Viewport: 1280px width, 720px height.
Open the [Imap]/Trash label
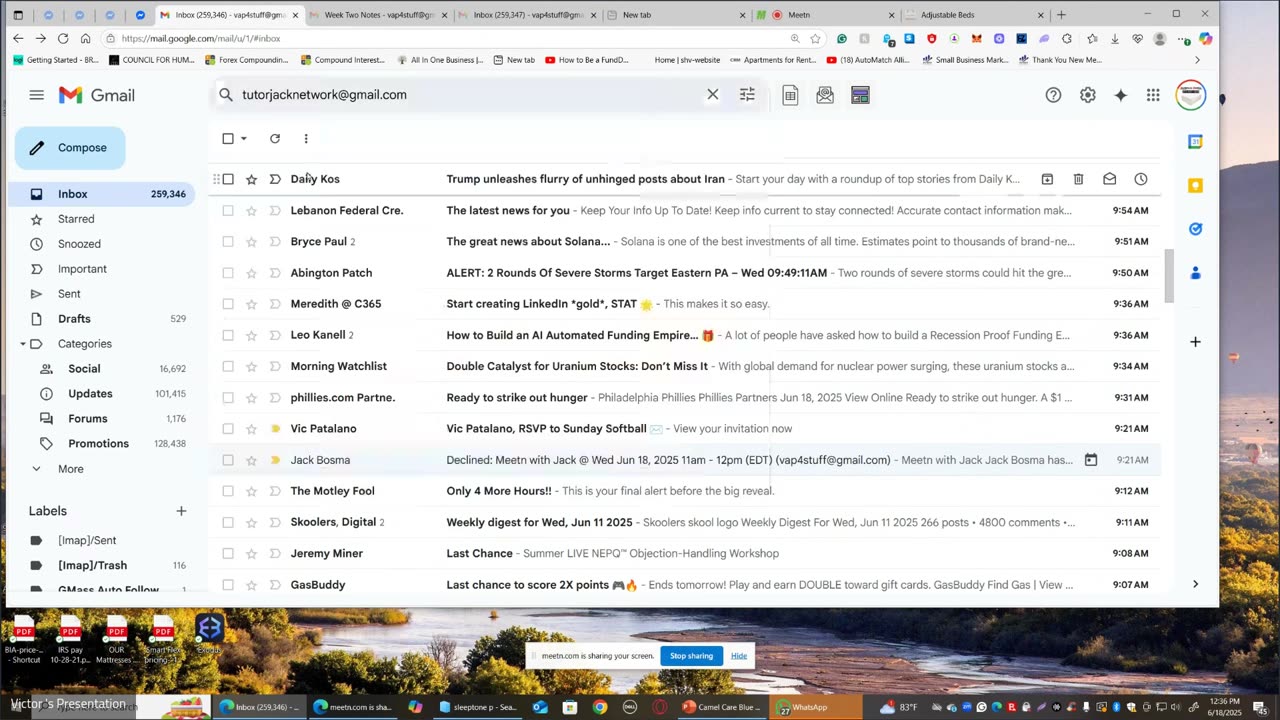click(92, 565)
